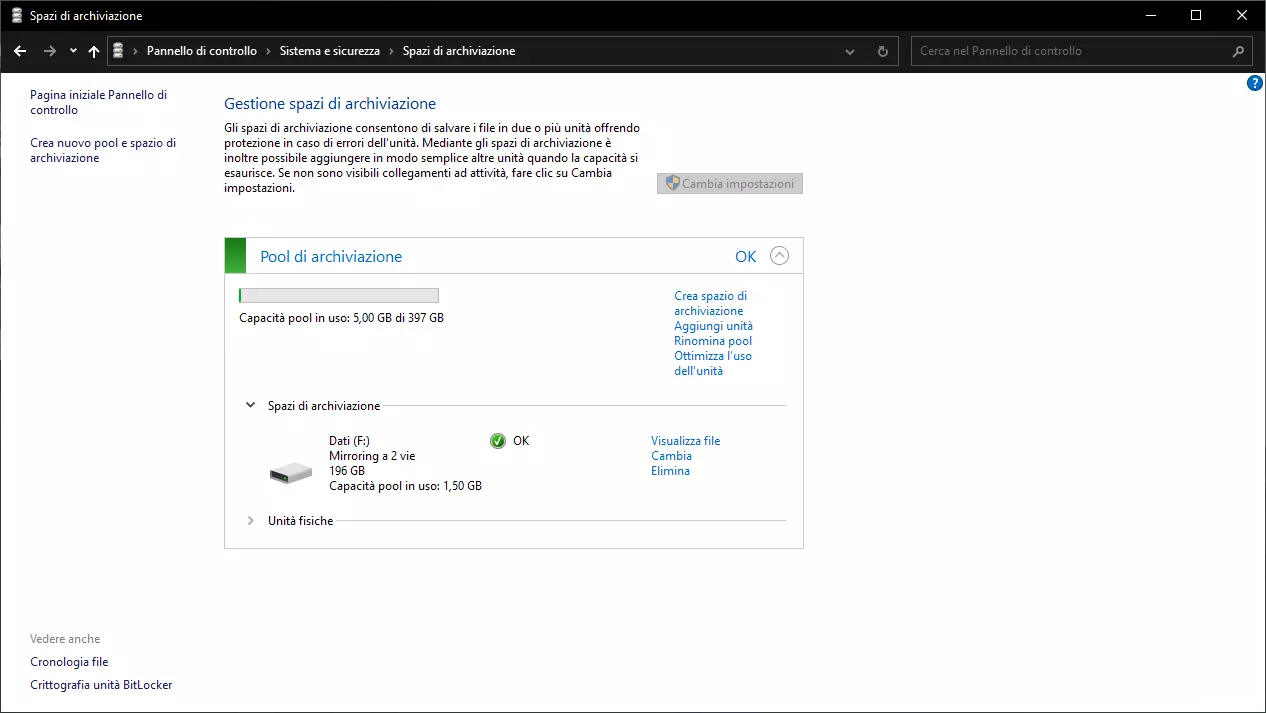Navigate to Pannello di controllo breadcrumb
This screenshot has height=713, width=1266.
pos(201,51)
